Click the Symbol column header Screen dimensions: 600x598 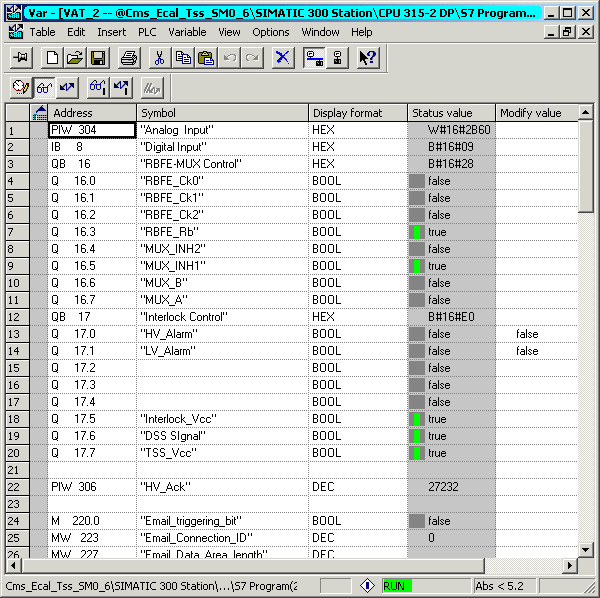point(222,112)
